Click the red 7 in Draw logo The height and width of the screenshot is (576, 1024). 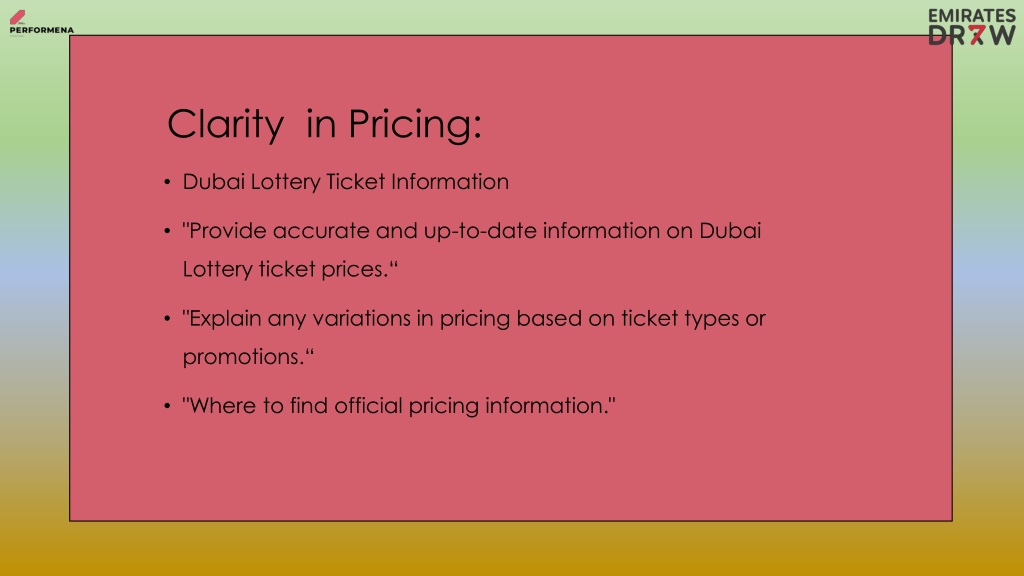[976, 35]
